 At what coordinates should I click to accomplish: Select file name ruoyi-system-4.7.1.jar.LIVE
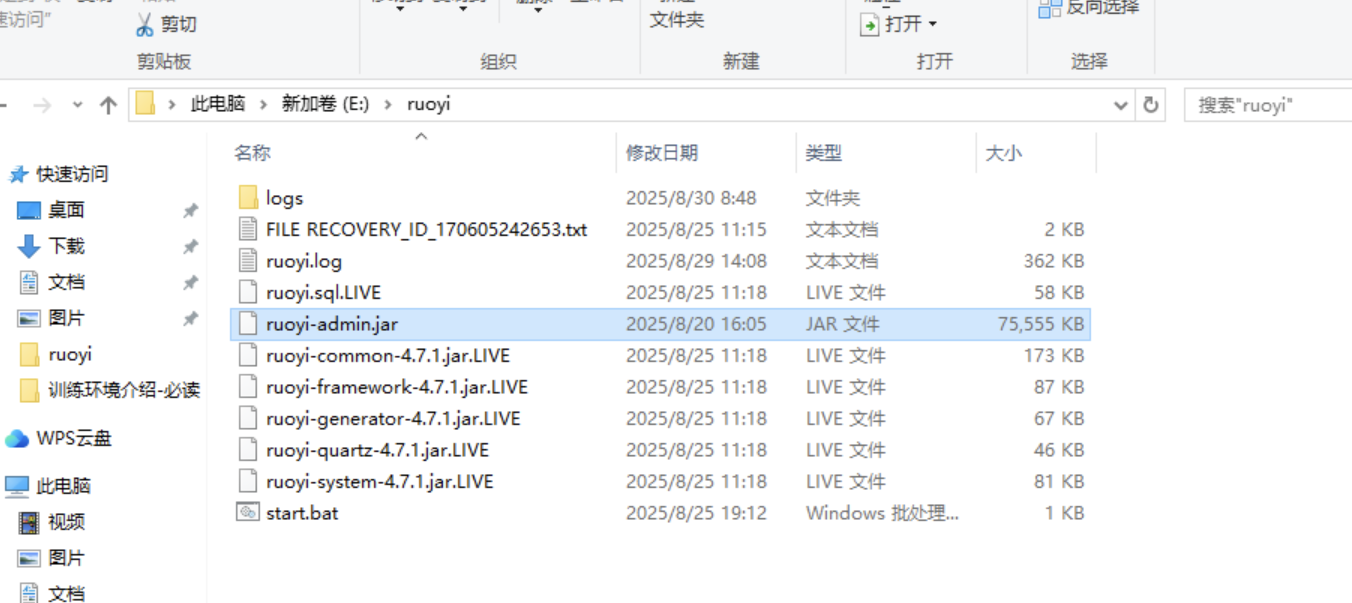(380, 481)
